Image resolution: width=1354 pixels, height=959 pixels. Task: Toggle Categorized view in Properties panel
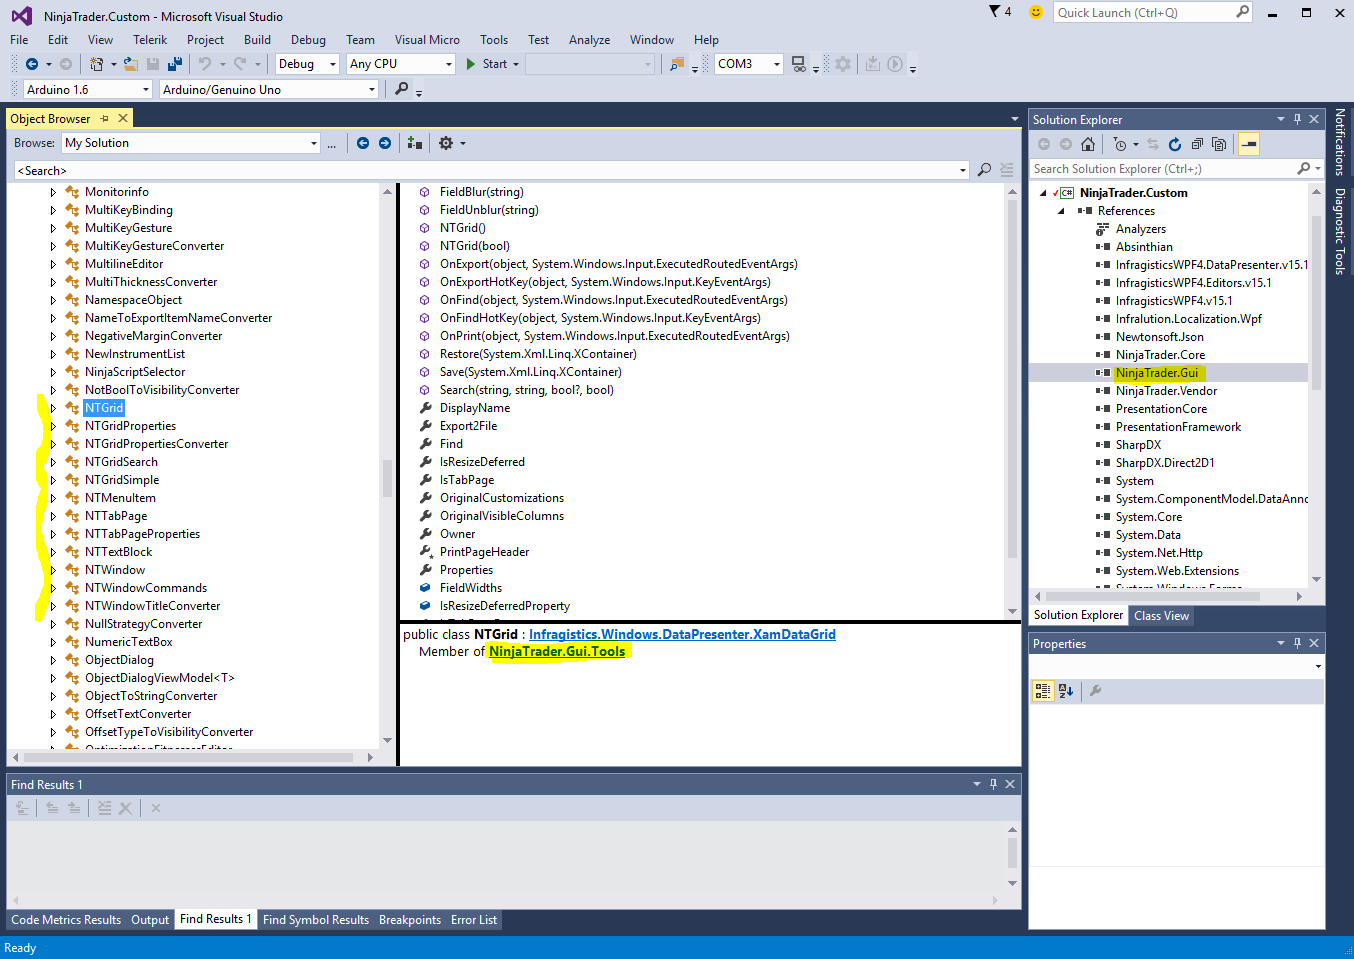1043,690
